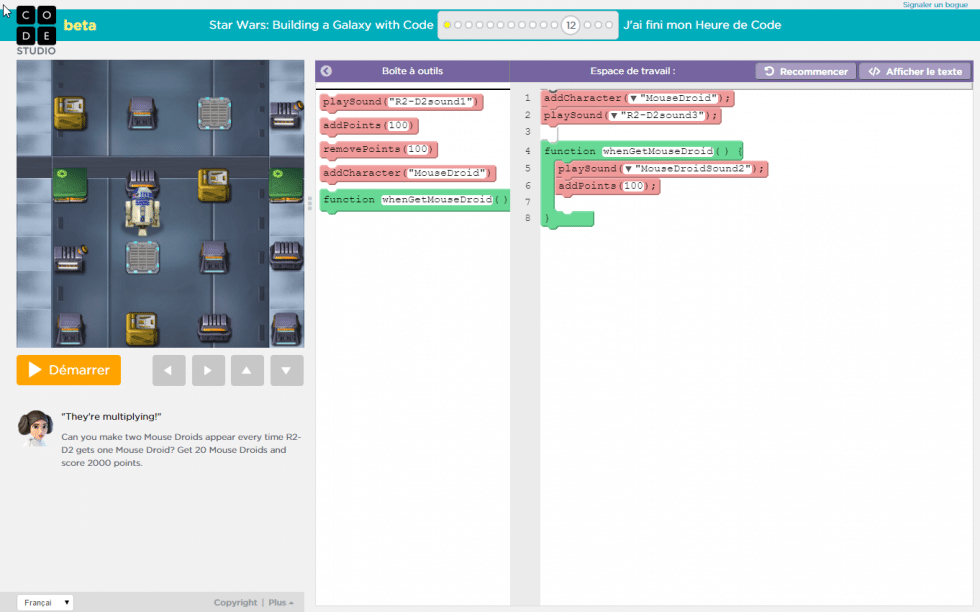The width and height of the screenshot is (980, 612).
Task: Click the Démarrer run button
Action: point(69,370)
